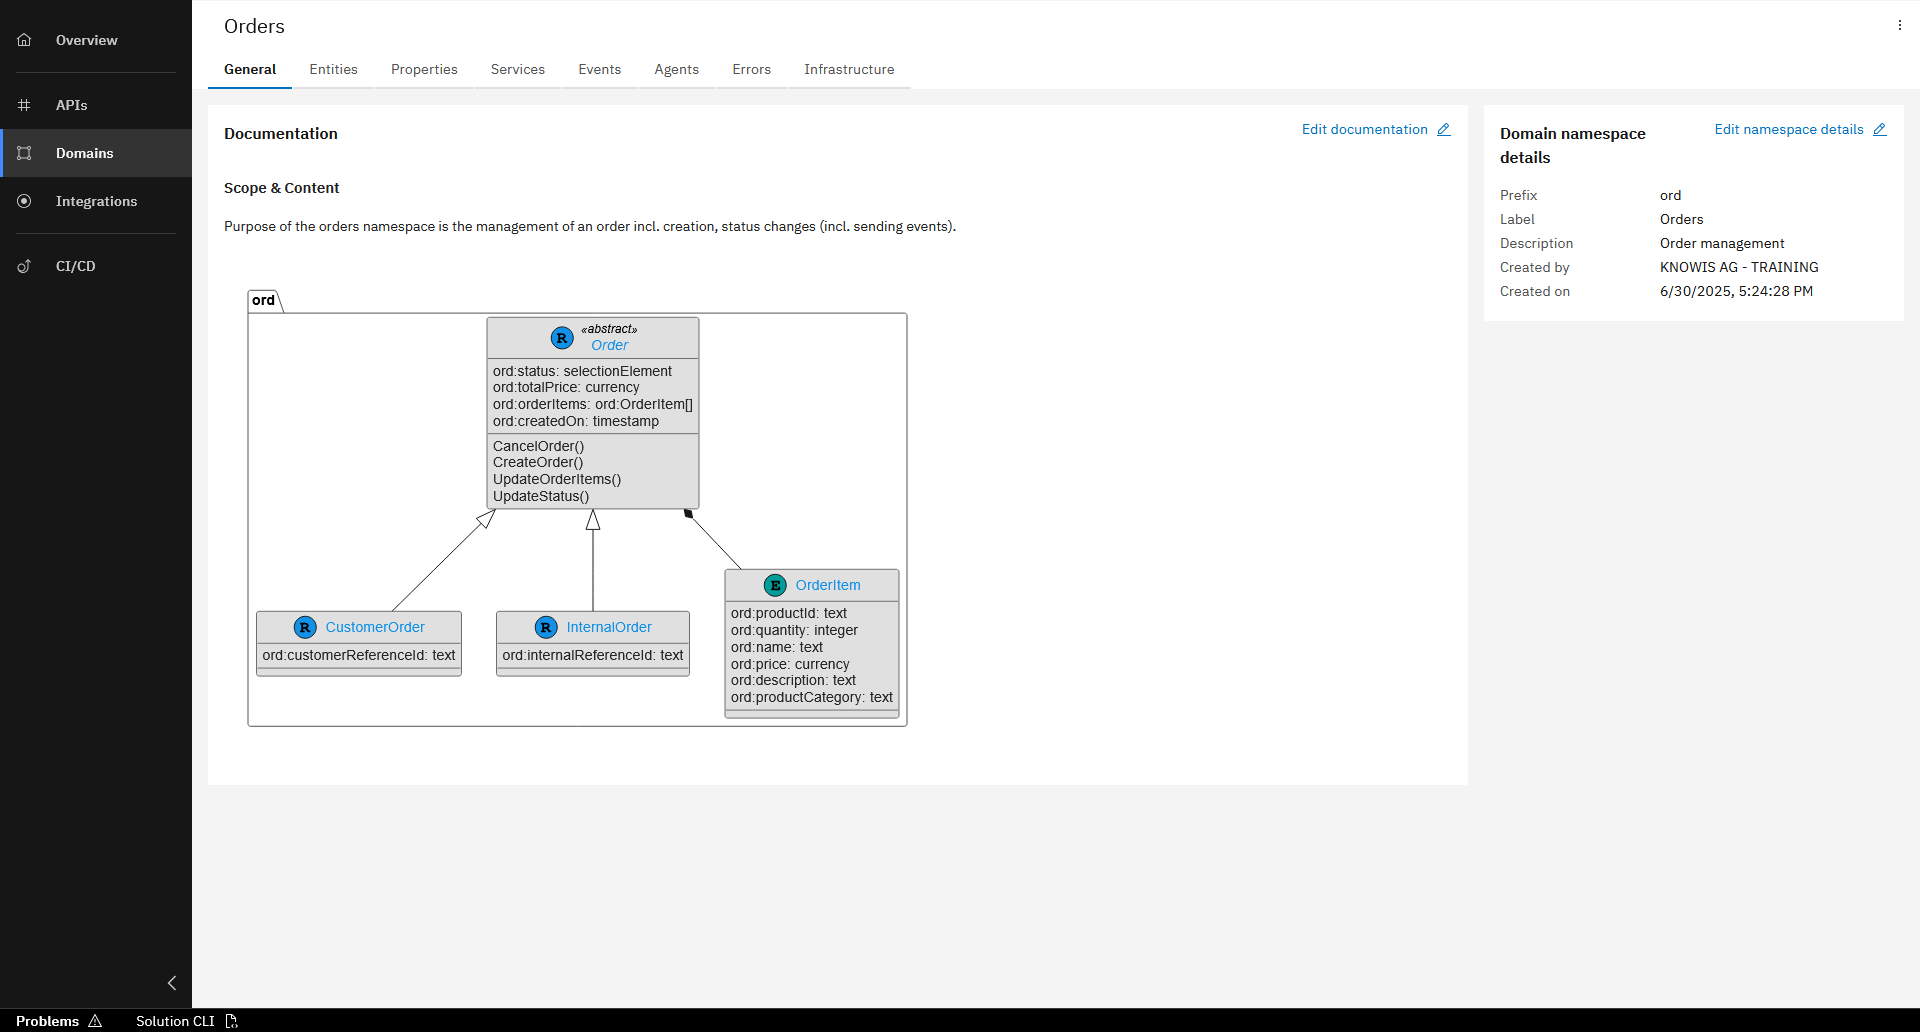Image resolution: width=1920 pixels, height=1032 pixels.
Task: Click the R icon on the abstract Order class
Action: 561,337
